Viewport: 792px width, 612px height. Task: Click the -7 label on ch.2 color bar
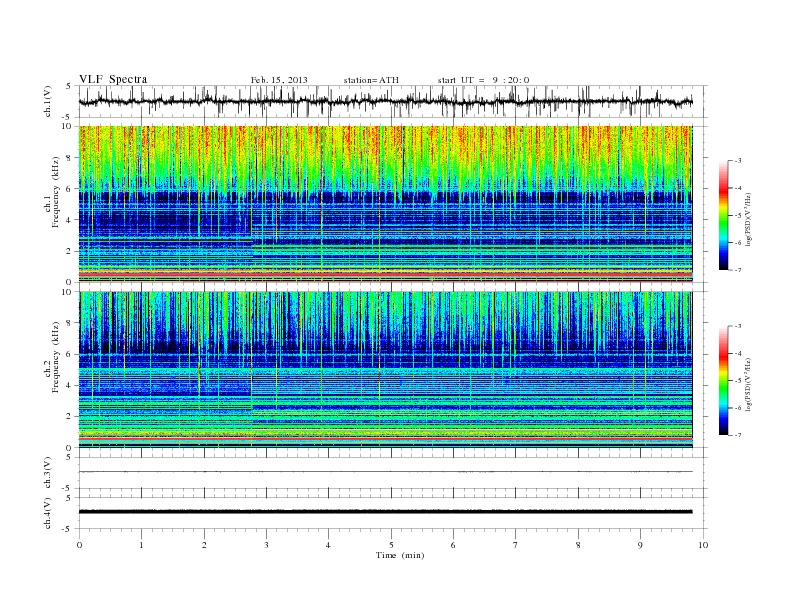tap(737, 435)
